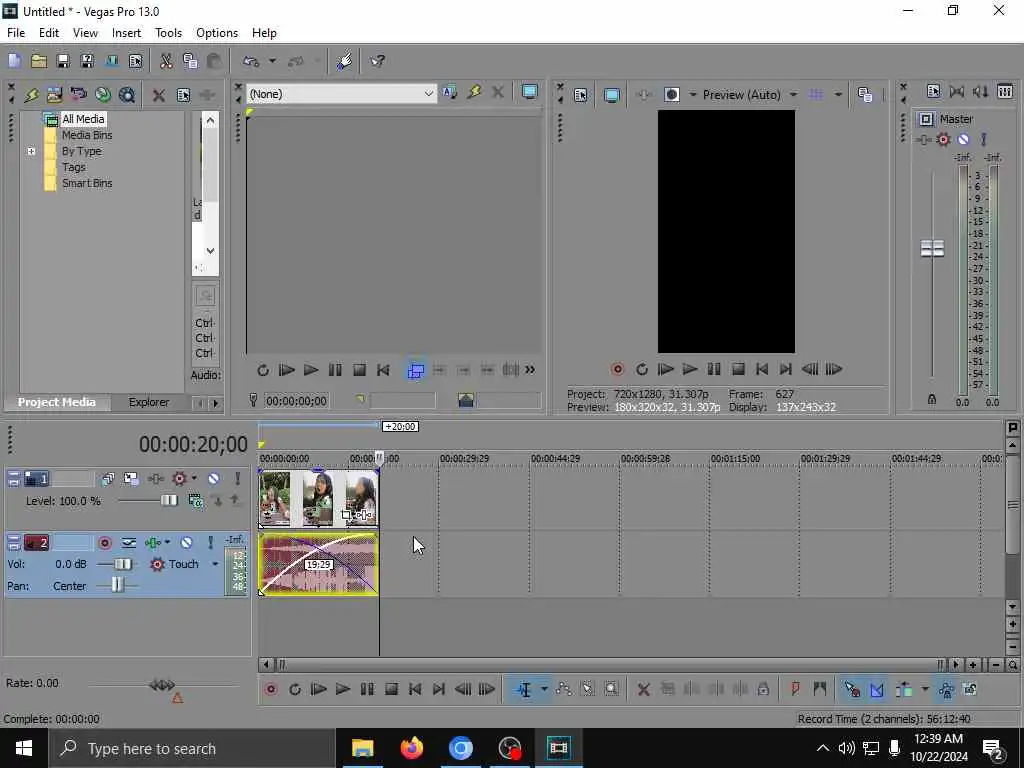Open the Preview (Auto) quality dropdown

pyautogui.click(x=793, y=95)
